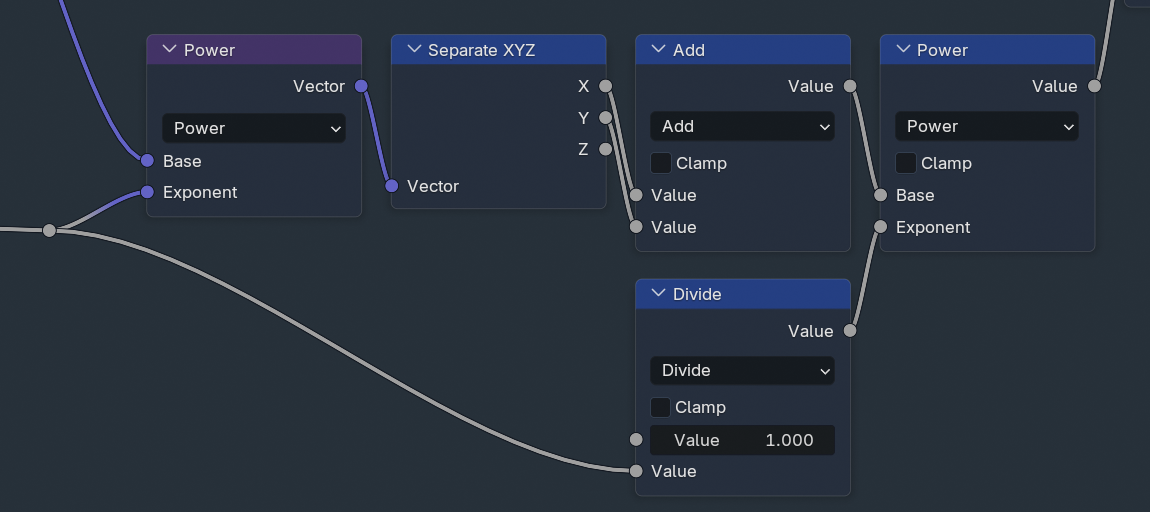Click the Vector output socket of the purple Power node
The image size is (1150, 512).
point(361,87)
